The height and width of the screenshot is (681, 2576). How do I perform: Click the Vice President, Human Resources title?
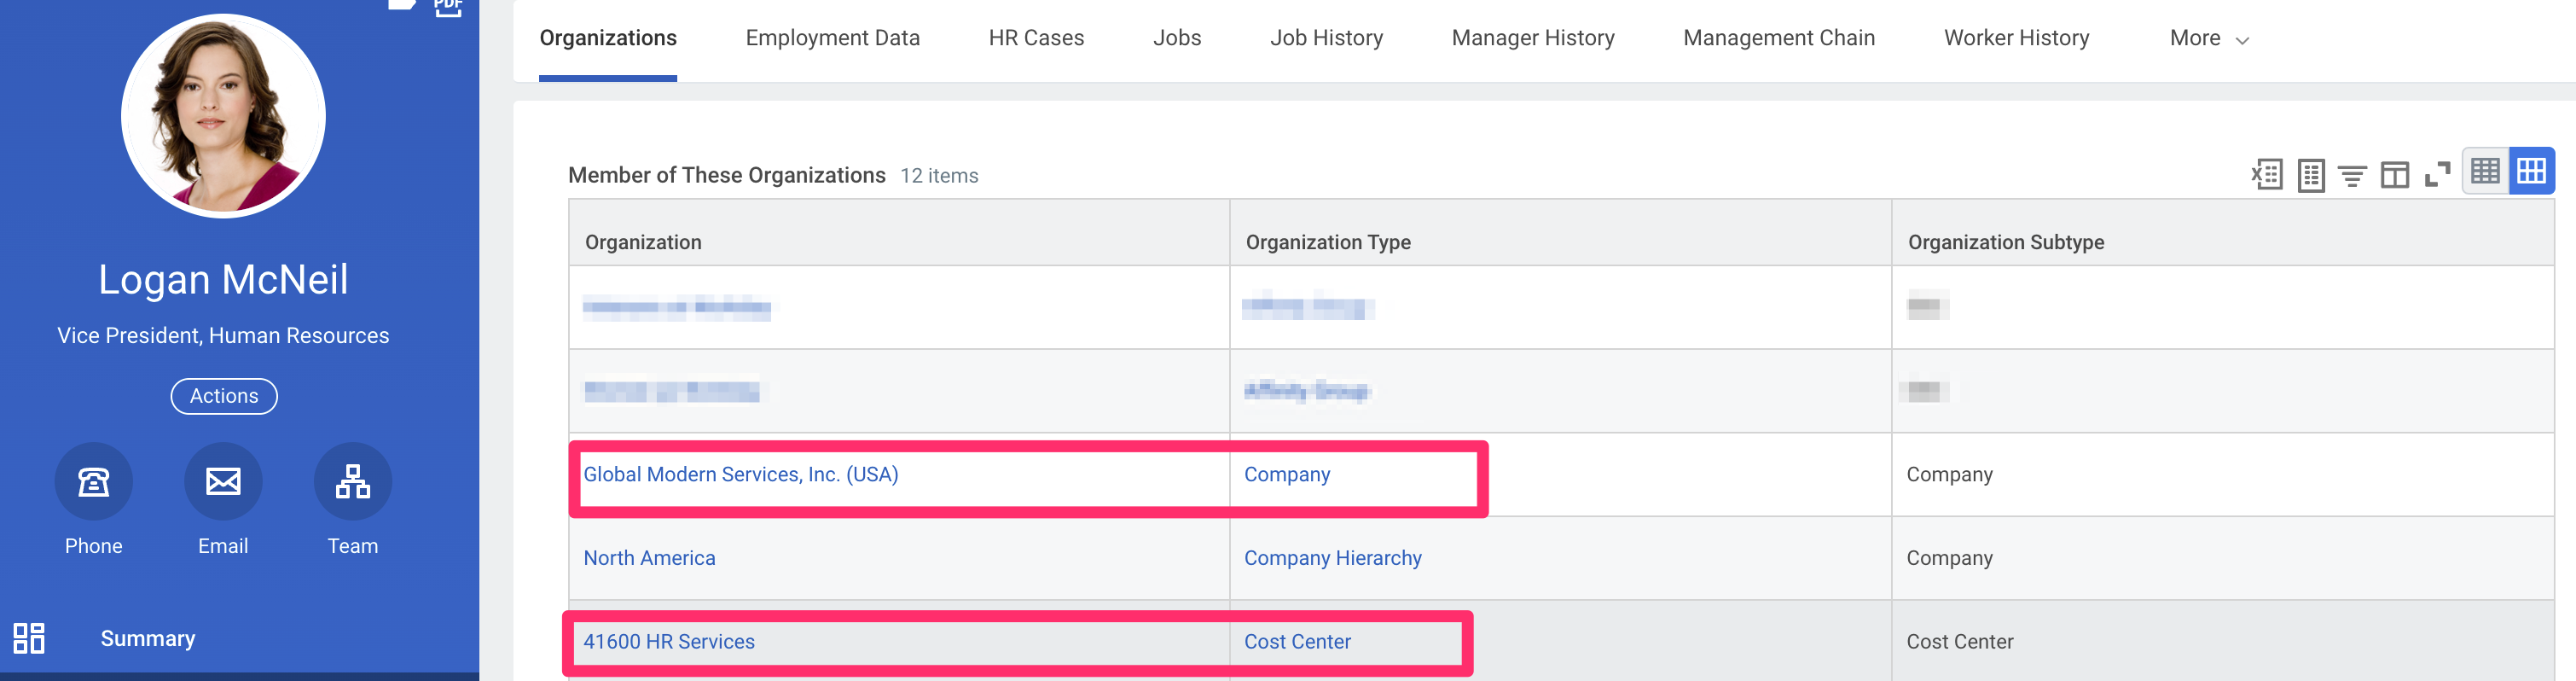(223, 336)
